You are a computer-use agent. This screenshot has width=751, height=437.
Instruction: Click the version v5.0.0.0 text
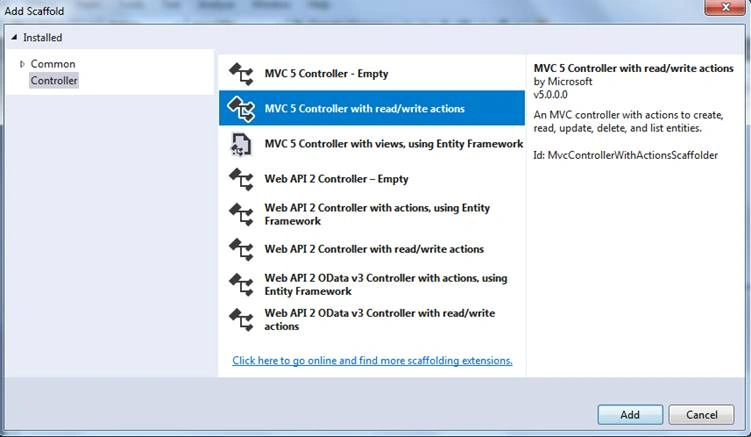click(x=550, y=94)
